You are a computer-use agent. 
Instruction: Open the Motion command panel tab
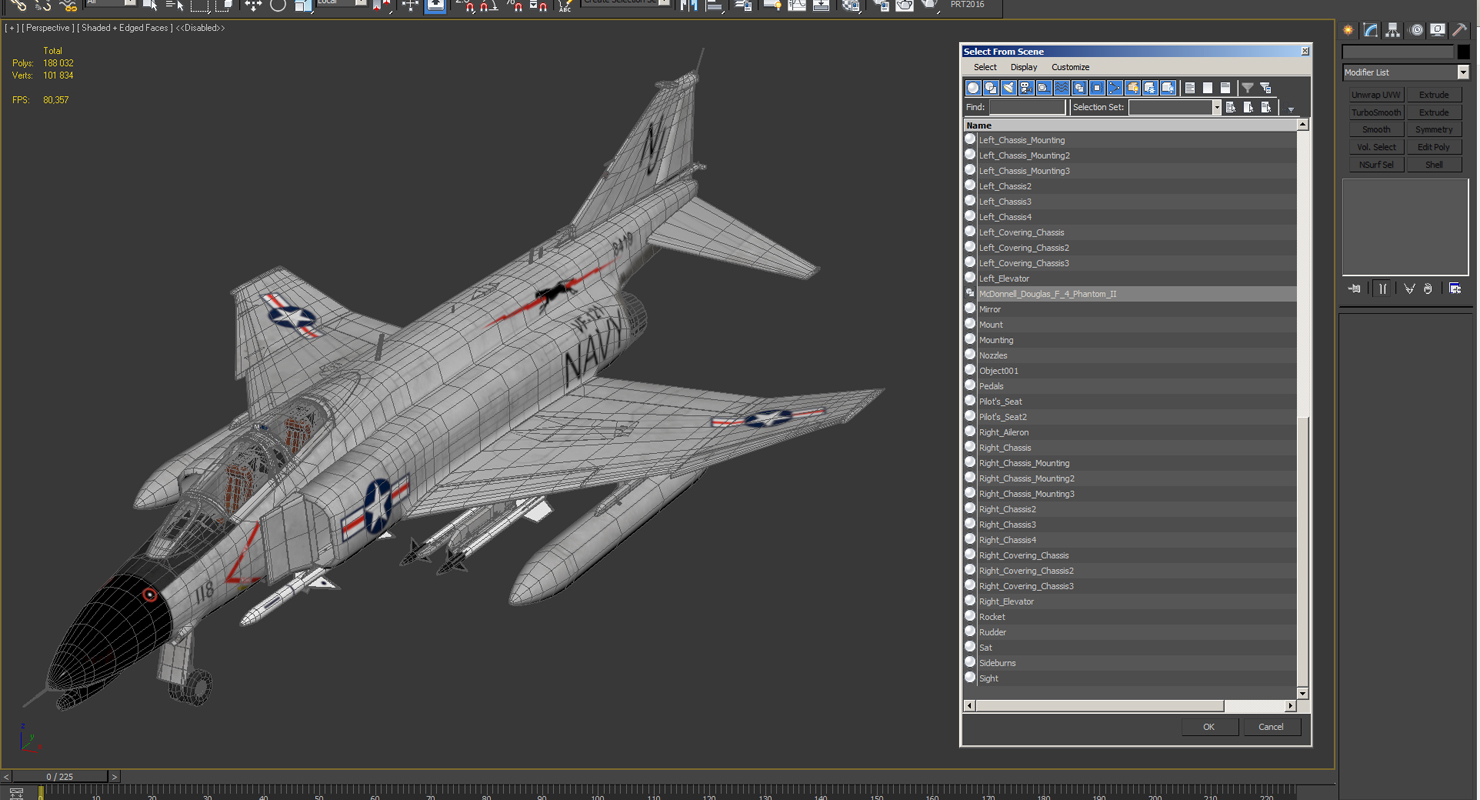click(1416, 30)
